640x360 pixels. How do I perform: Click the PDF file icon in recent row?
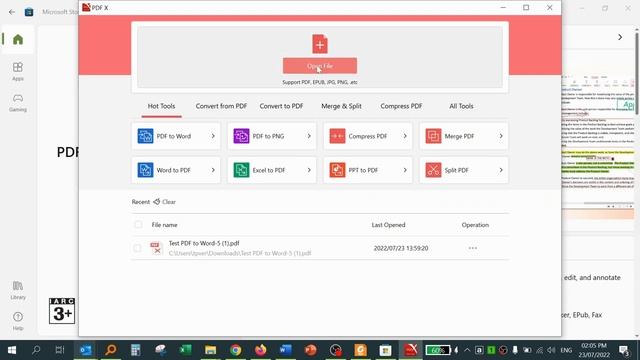pos(156,248)
